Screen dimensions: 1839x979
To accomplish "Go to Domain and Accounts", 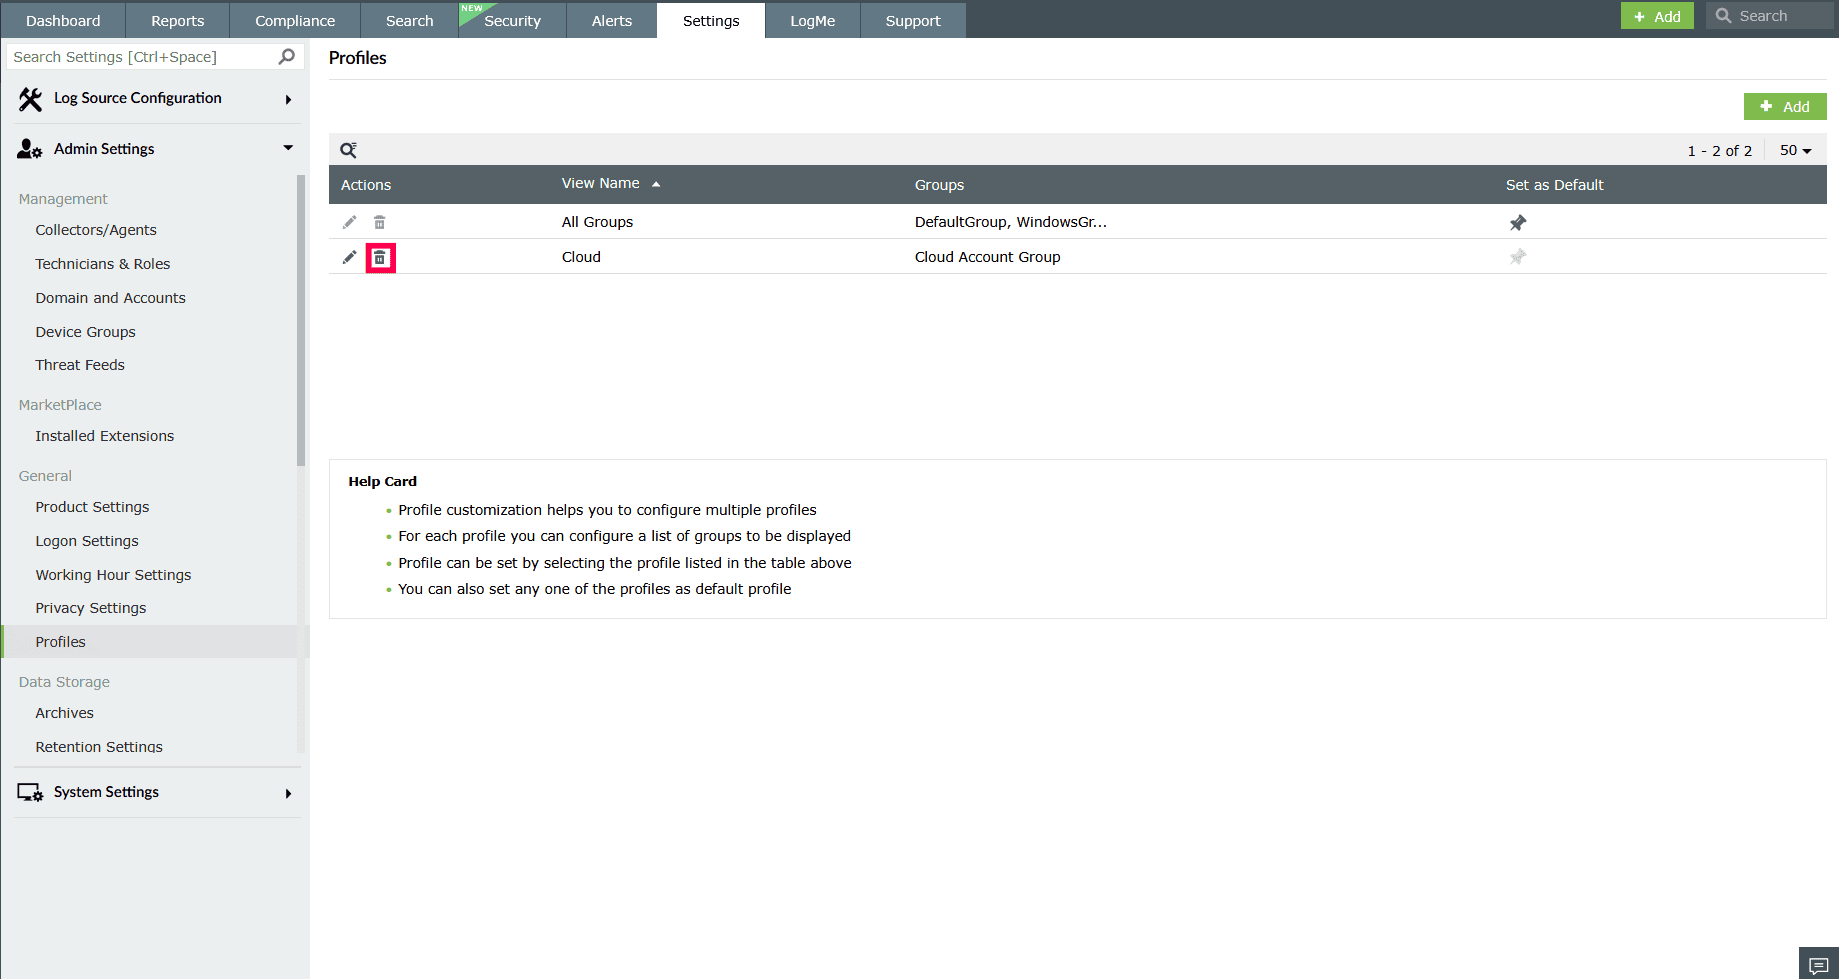I will [111, 298].
